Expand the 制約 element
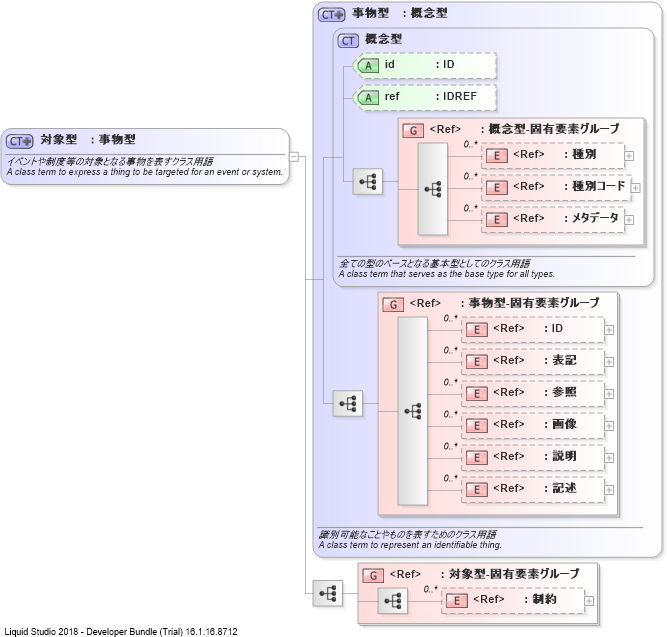667x637 pixels. click(x=589, y=601)
